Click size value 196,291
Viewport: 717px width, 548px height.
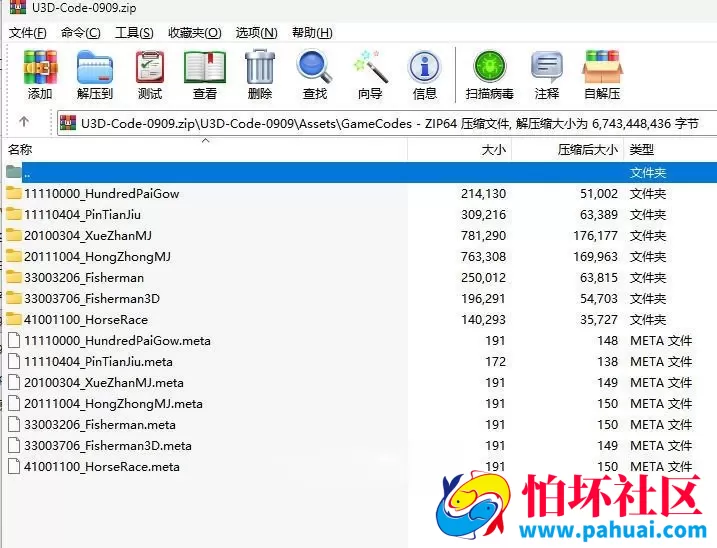coord(483,299)
